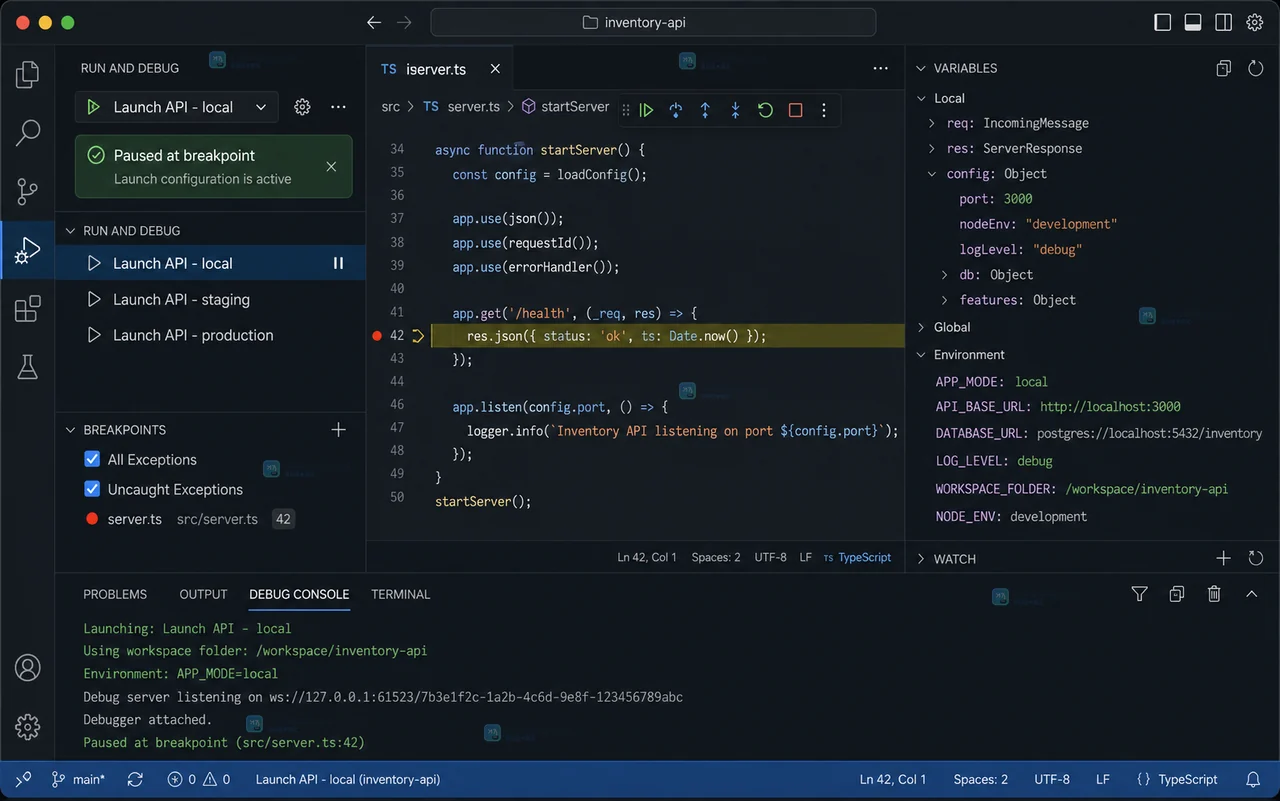Toggle primary sidebar layout icon
Viewport: 1280px width, 801px height.
pyautogui.click(x=1163, y=22)
